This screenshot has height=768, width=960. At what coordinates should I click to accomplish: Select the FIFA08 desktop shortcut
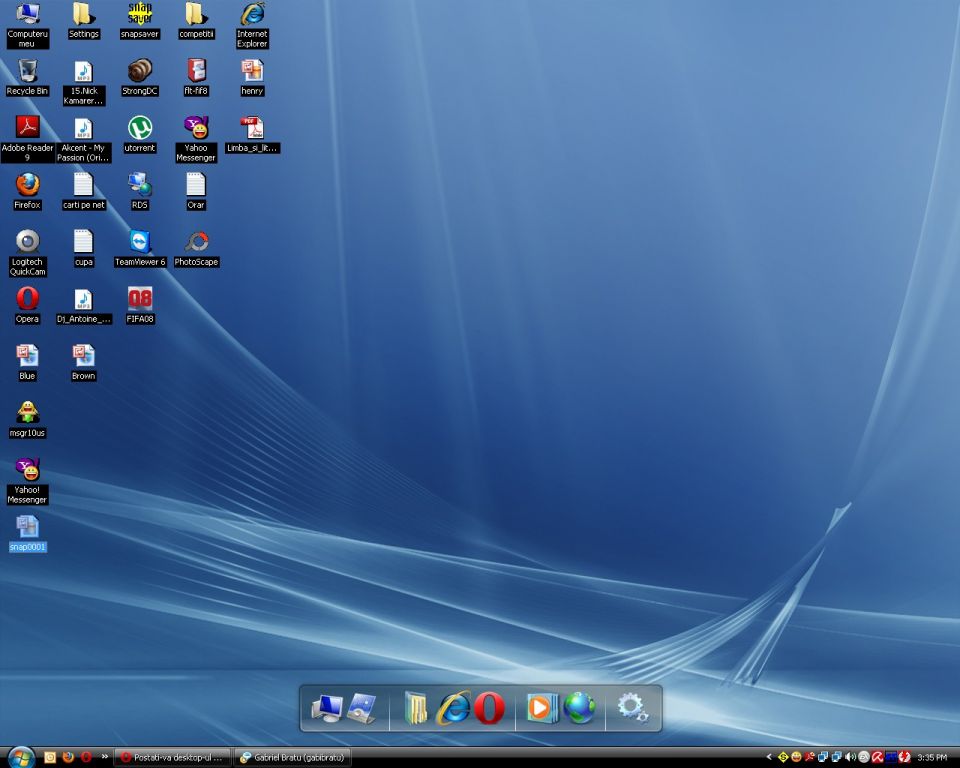(140, 299)
